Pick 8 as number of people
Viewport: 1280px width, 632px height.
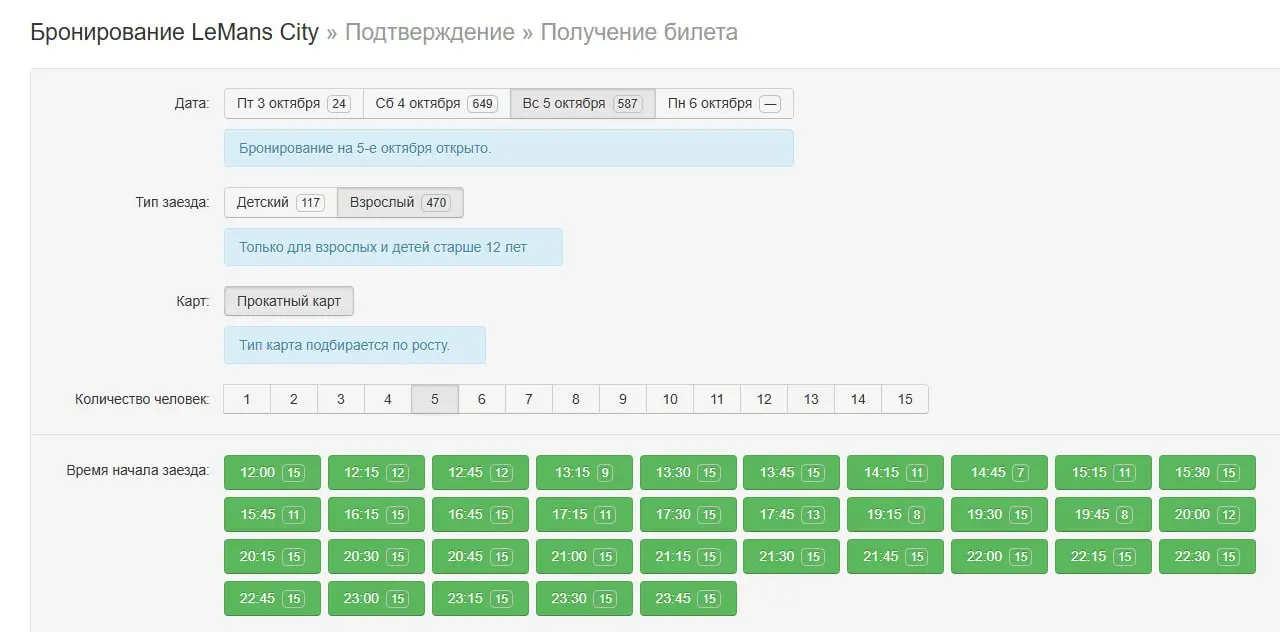[x=576, y=399]
